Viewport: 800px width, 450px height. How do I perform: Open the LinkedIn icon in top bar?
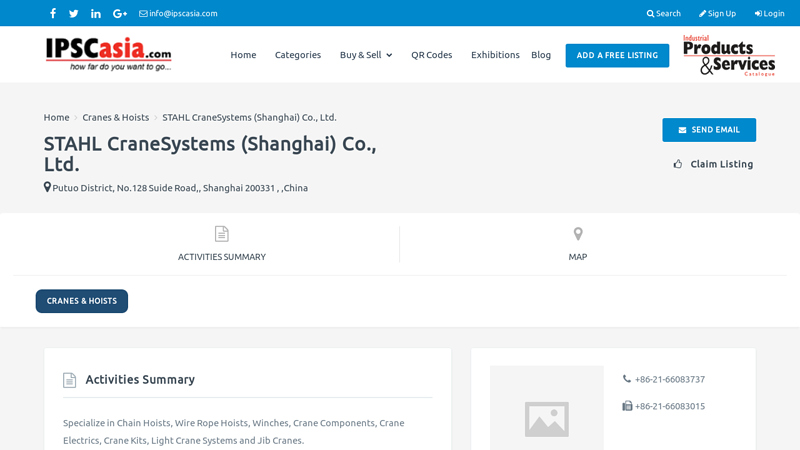click(95, 14)
